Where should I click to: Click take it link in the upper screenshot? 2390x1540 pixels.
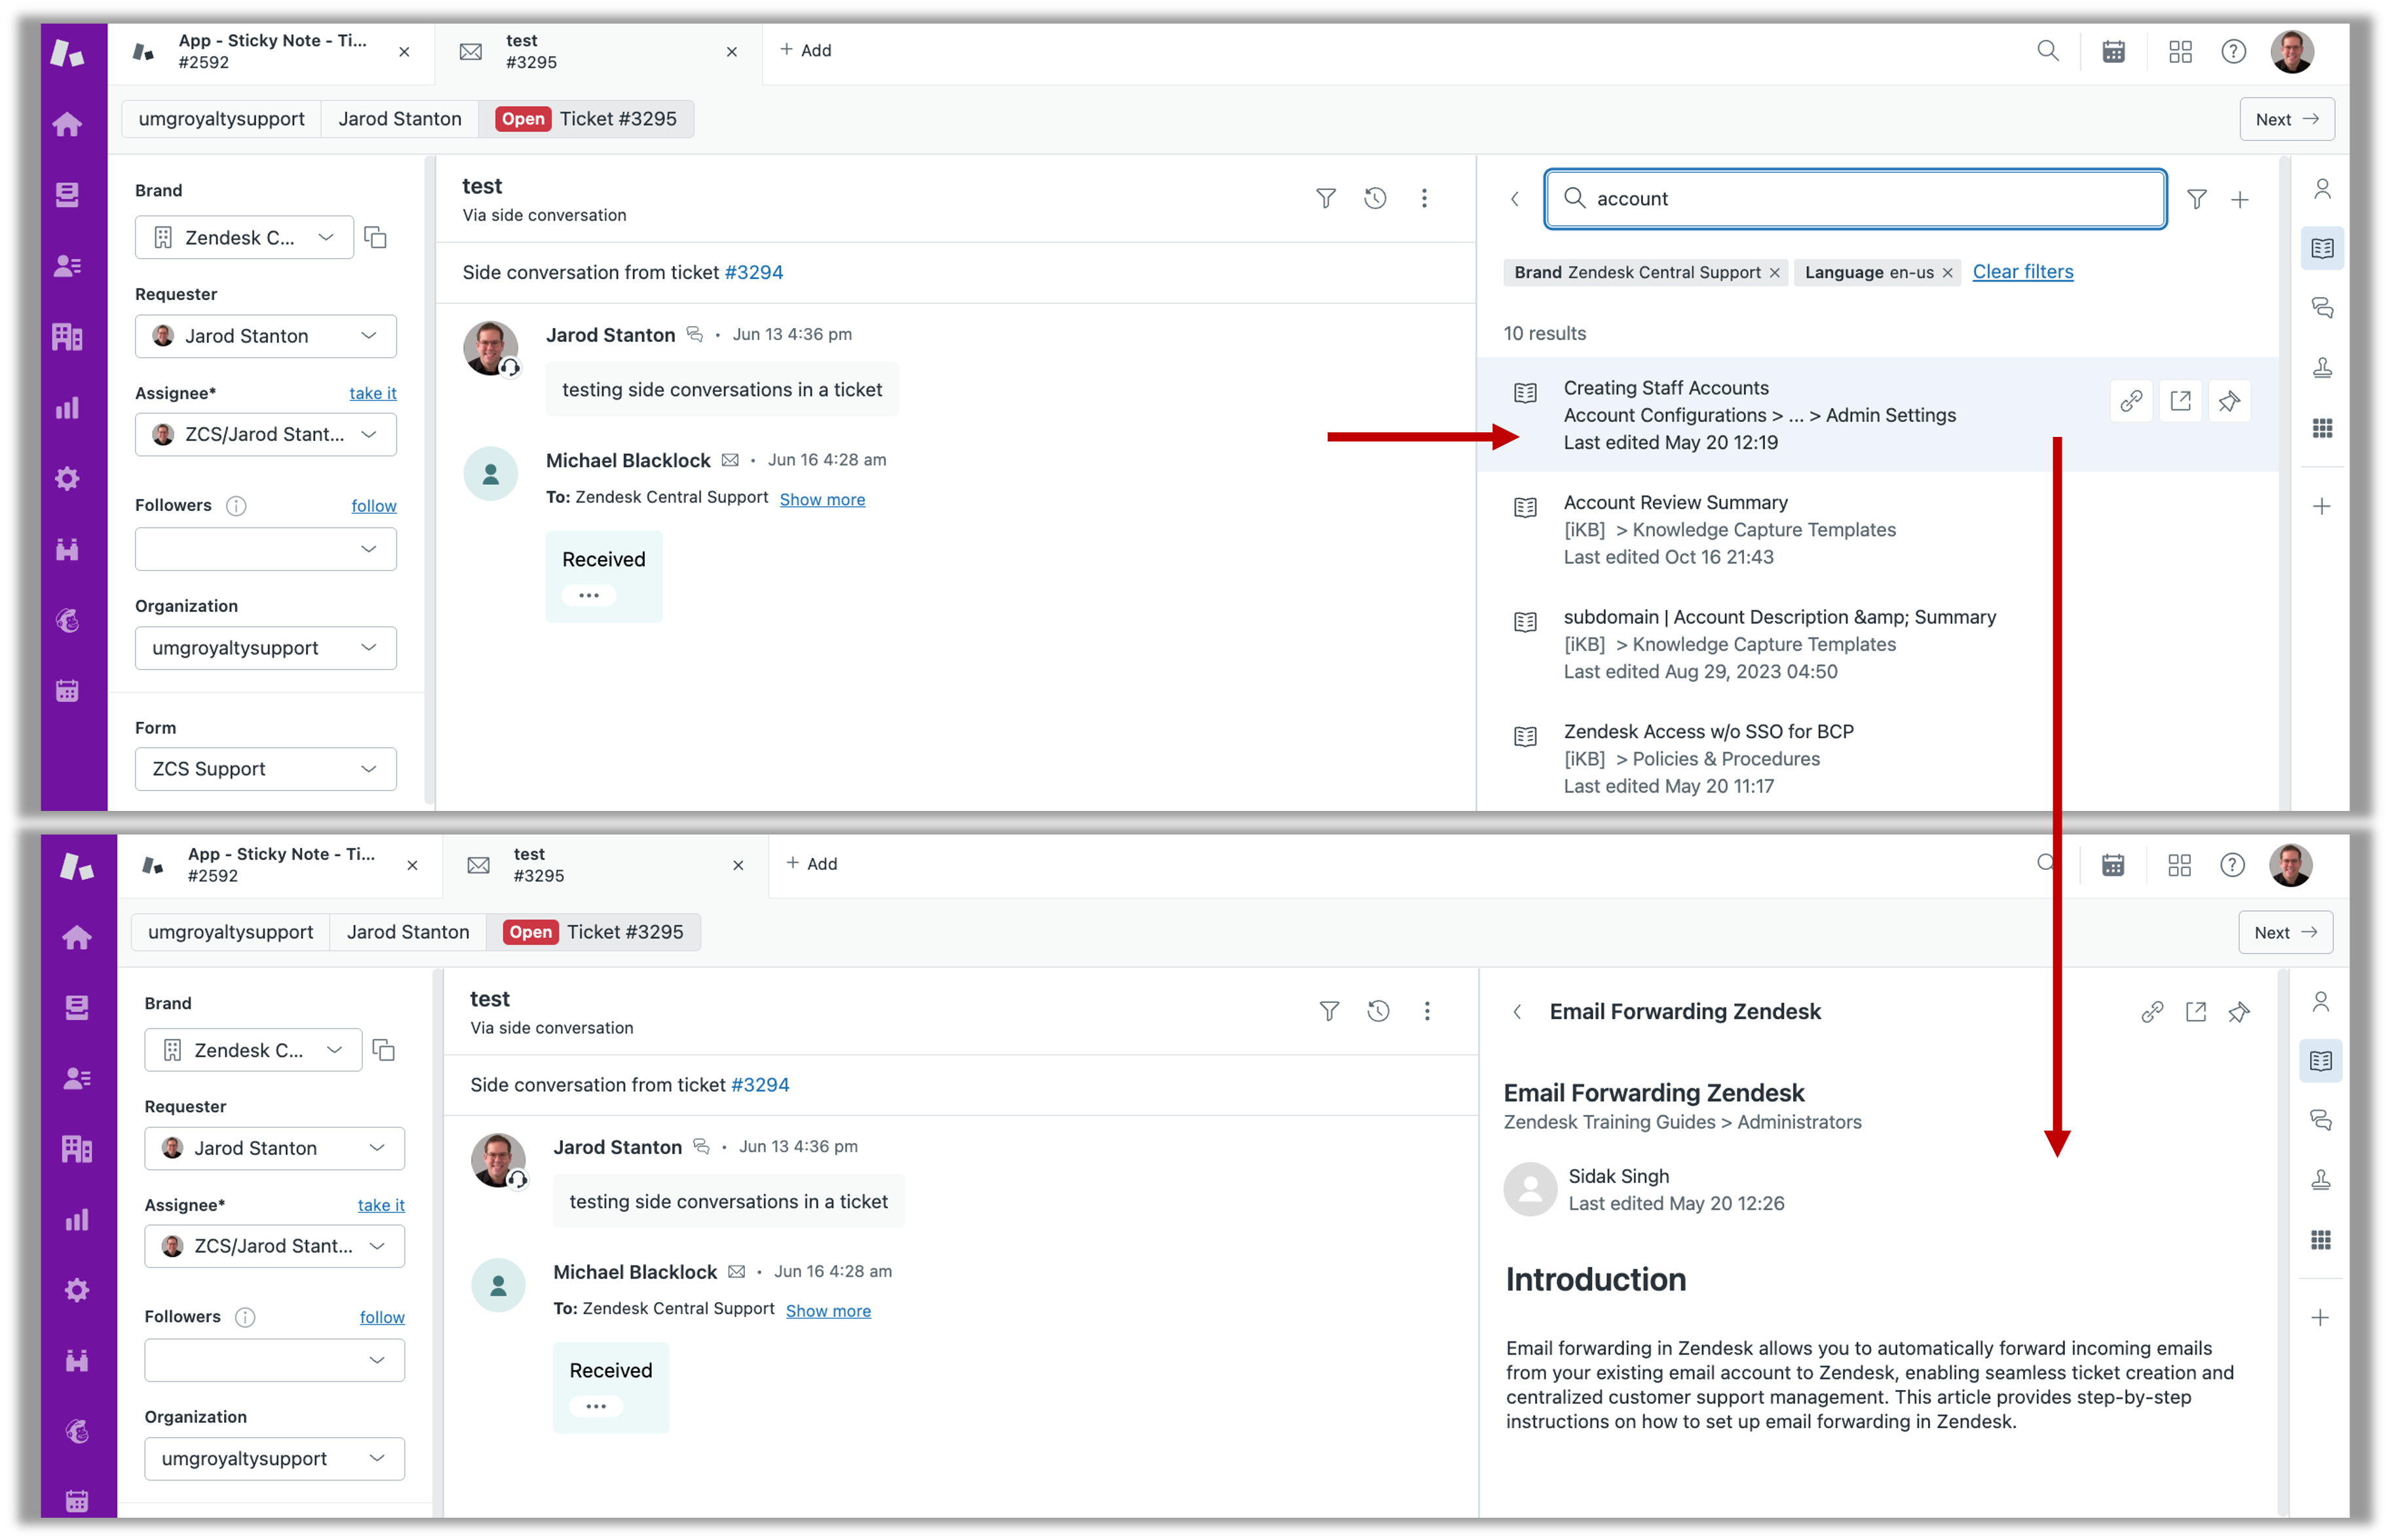pyautogui.click(x=373, y=393)
